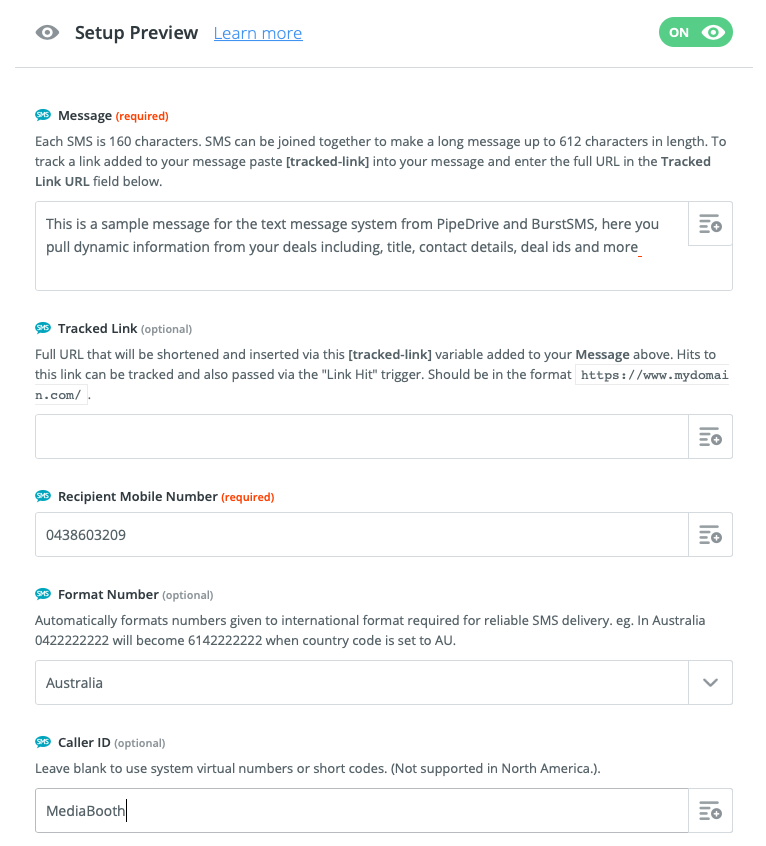This screenshot has height=846, width=766.
Task: Focus the empty Tracked Link field
Action: tap(362, 437)
